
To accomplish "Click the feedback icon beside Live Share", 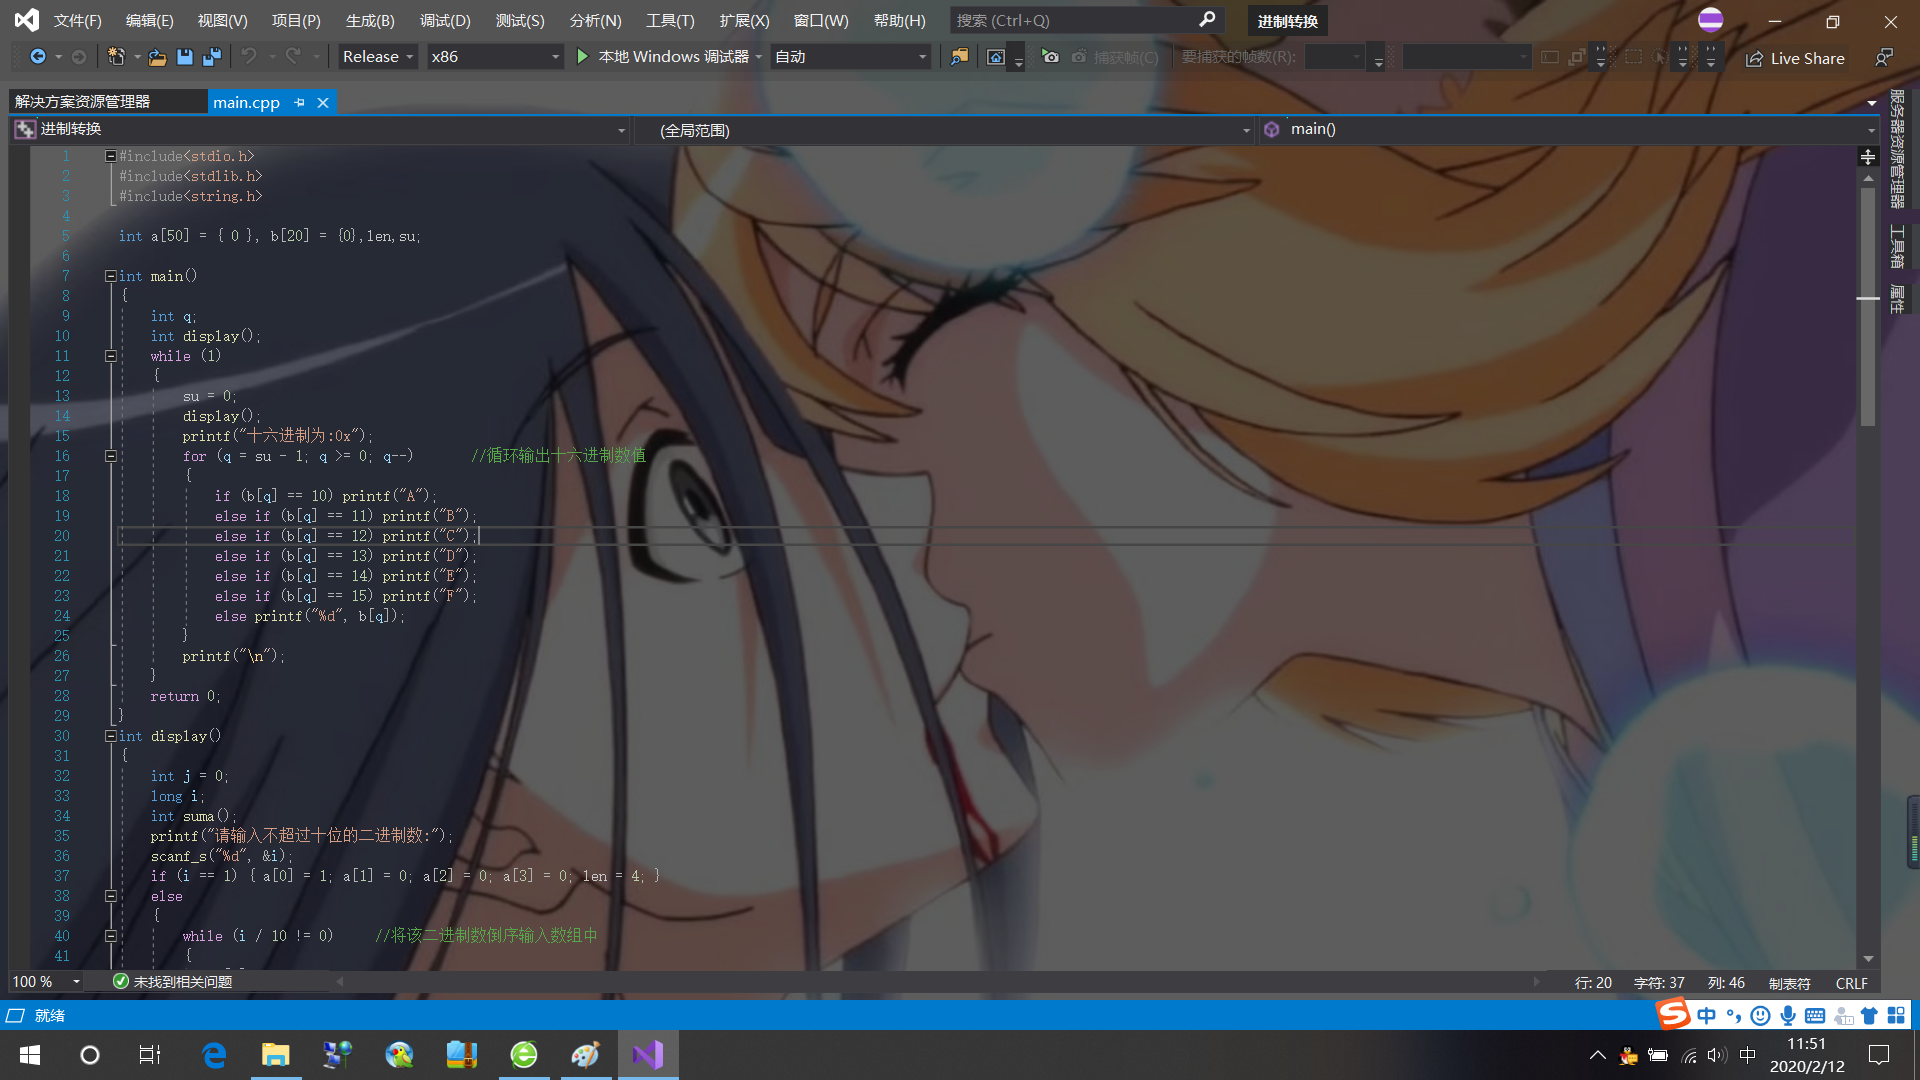I will click(1884, 58).
